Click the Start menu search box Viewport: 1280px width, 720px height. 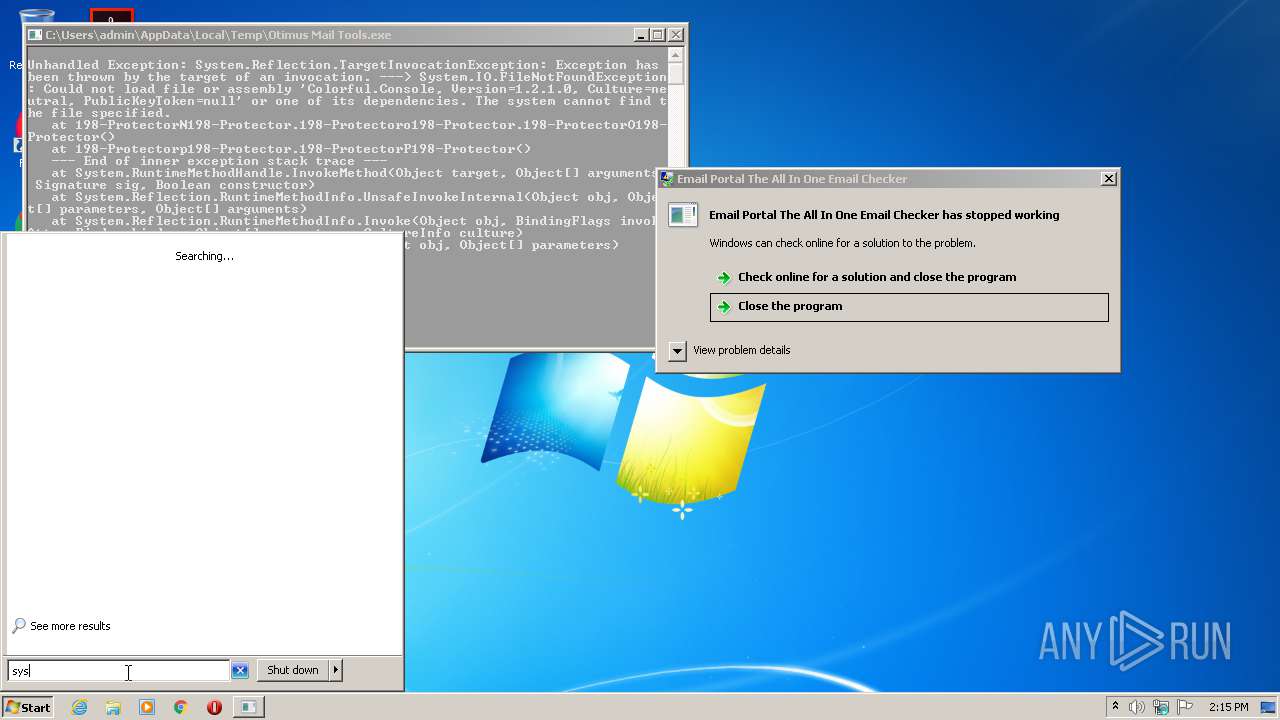(119, 671)
